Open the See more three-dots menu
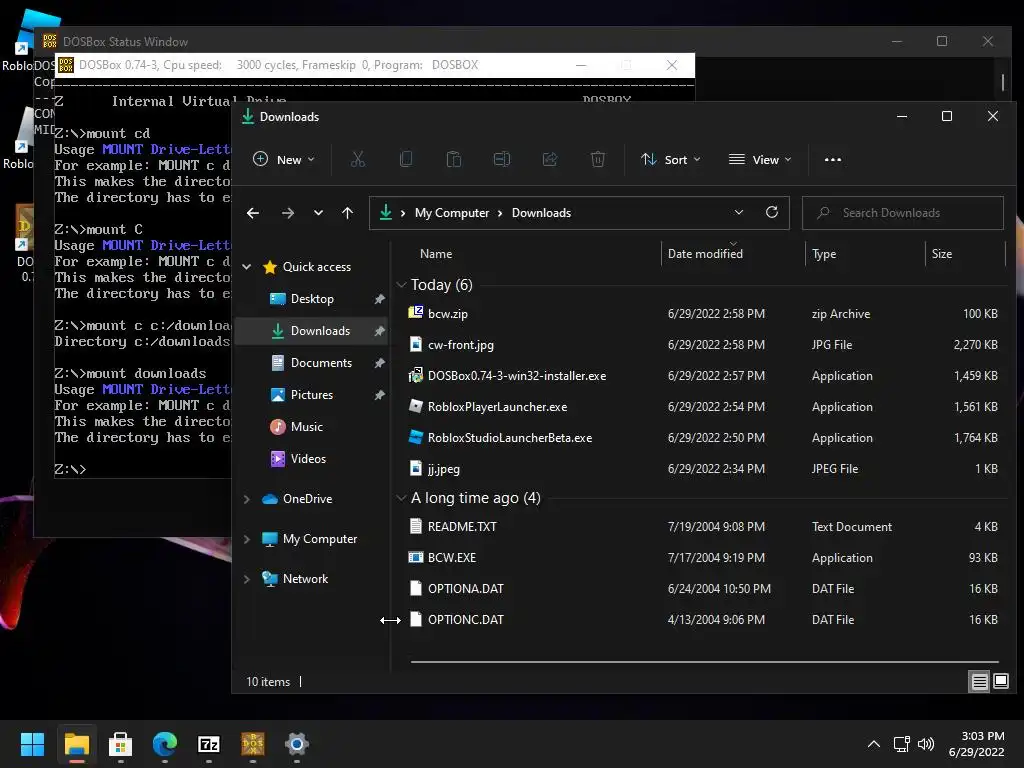The width and height of the screenshot is (1024, 768). pyautogui.click(x=833, y=159)
